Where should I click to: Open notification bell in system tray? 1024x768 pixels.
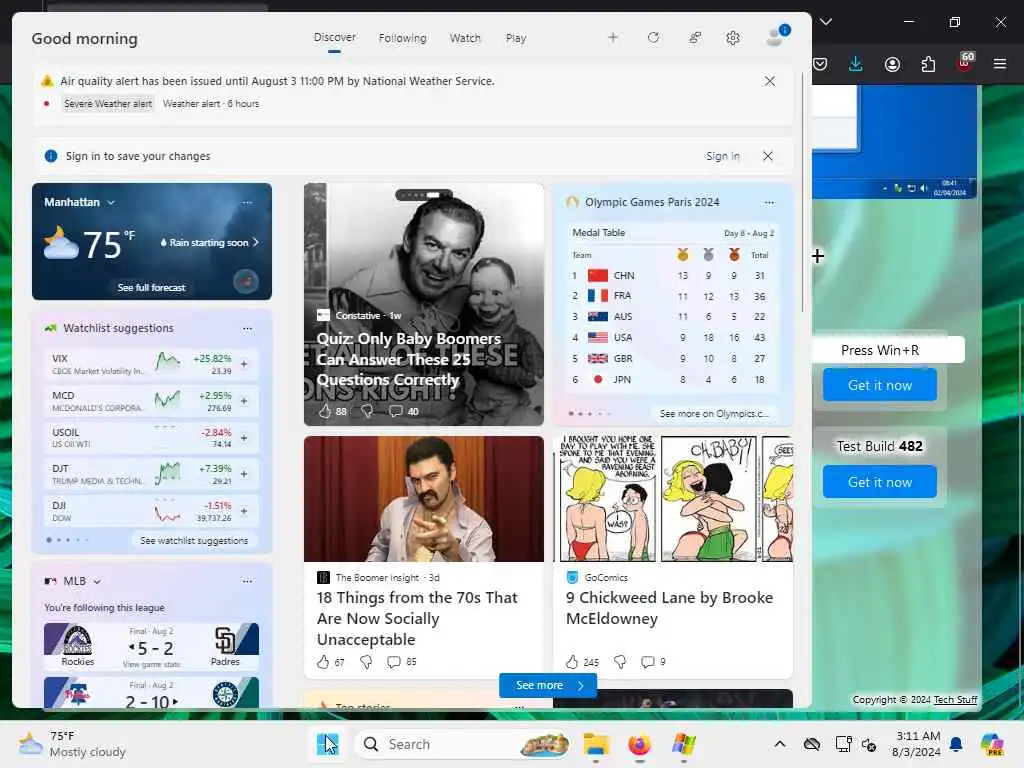pos(956,744)
